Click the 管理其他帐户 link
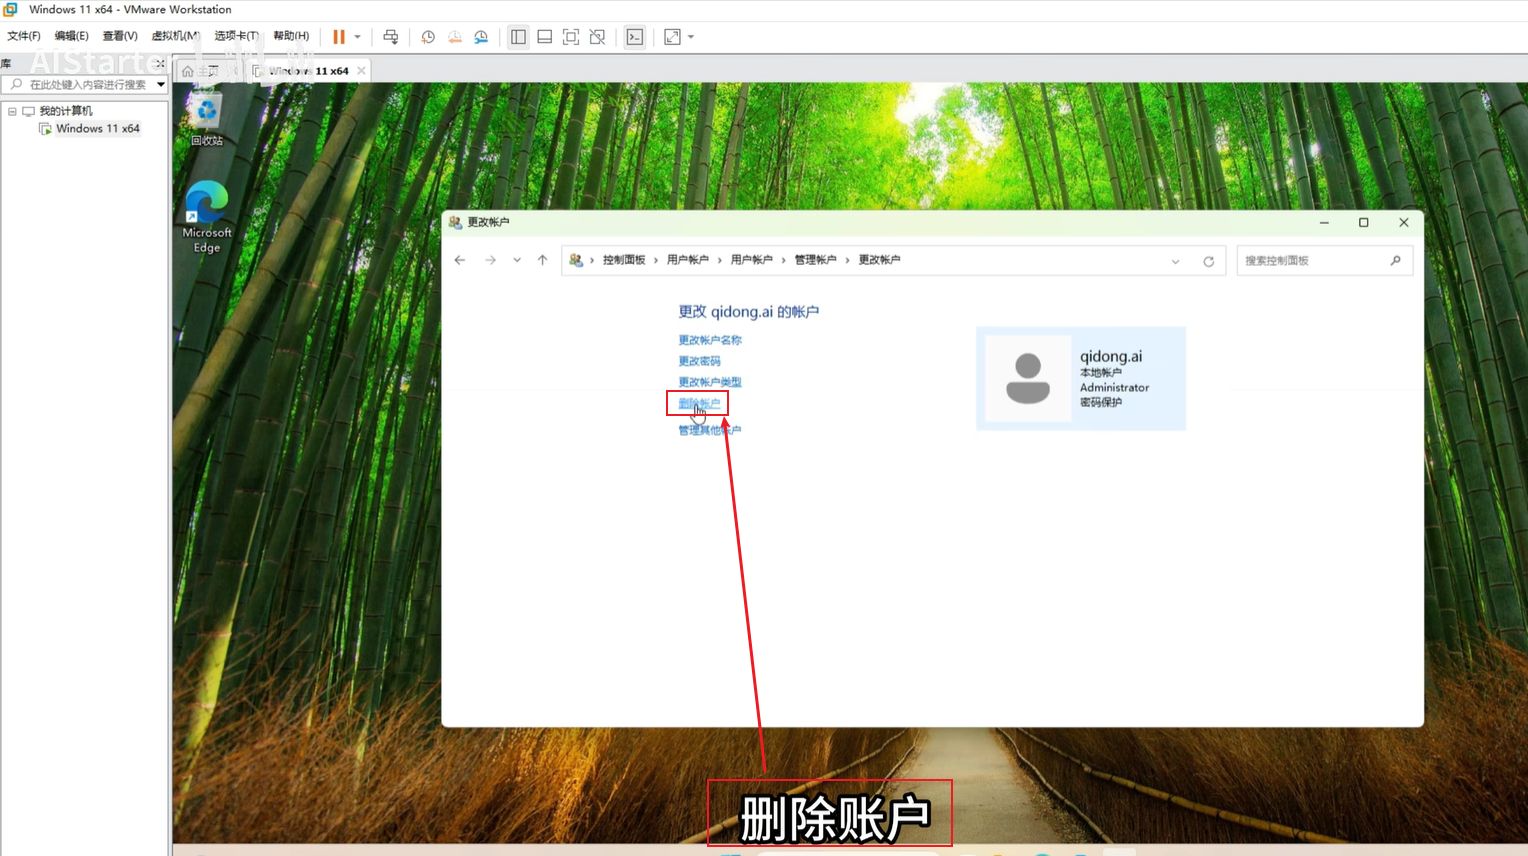 710,430
